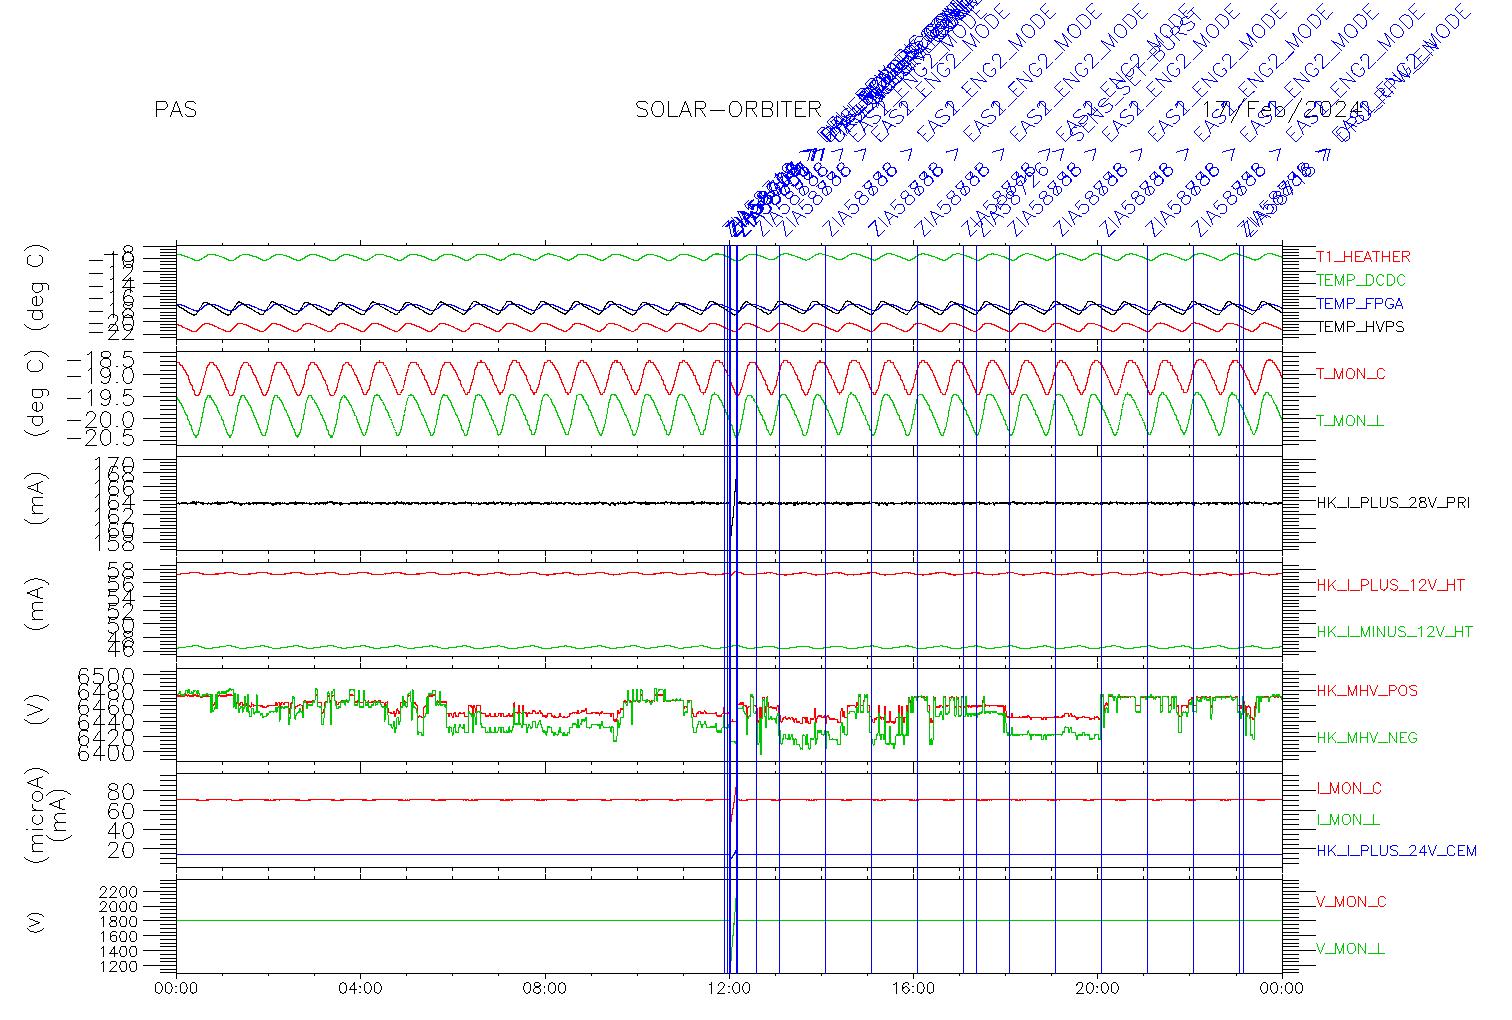Click the SOLAR-ORBITER title text
1512x1020 pixels.
coord(728,110)
